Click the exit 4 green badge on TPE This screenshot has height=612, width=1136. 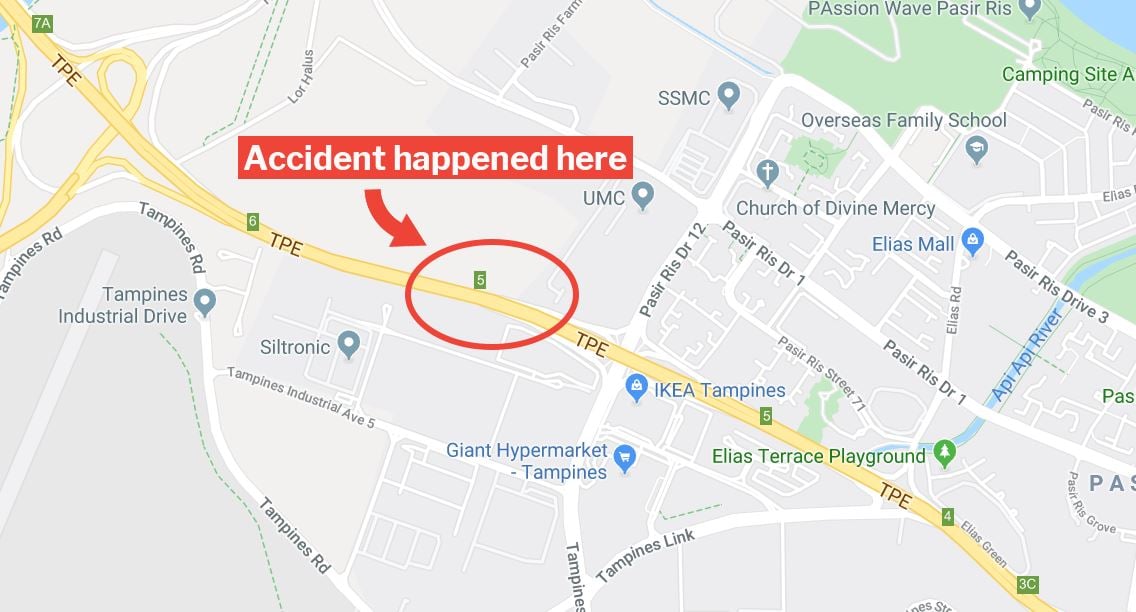948,517
